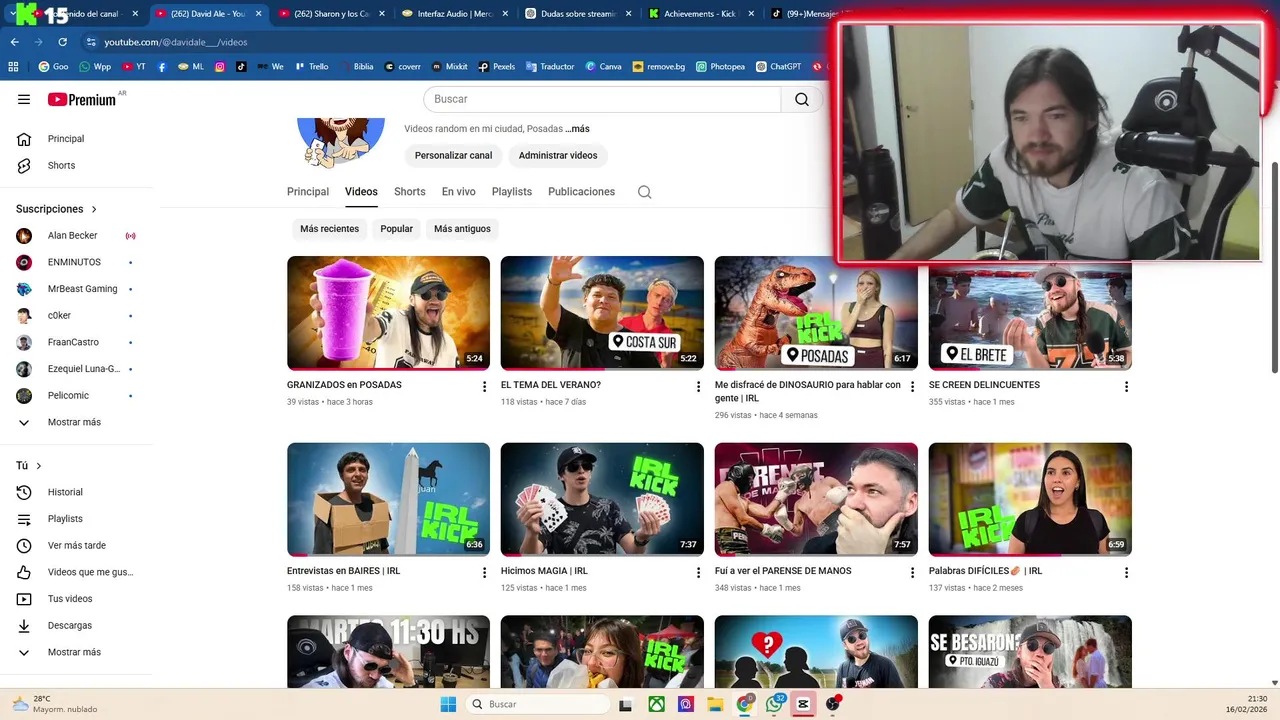Screen dimensions: 1280x720
Task: Open the Playlists channel tab
Action: point(512,192)
